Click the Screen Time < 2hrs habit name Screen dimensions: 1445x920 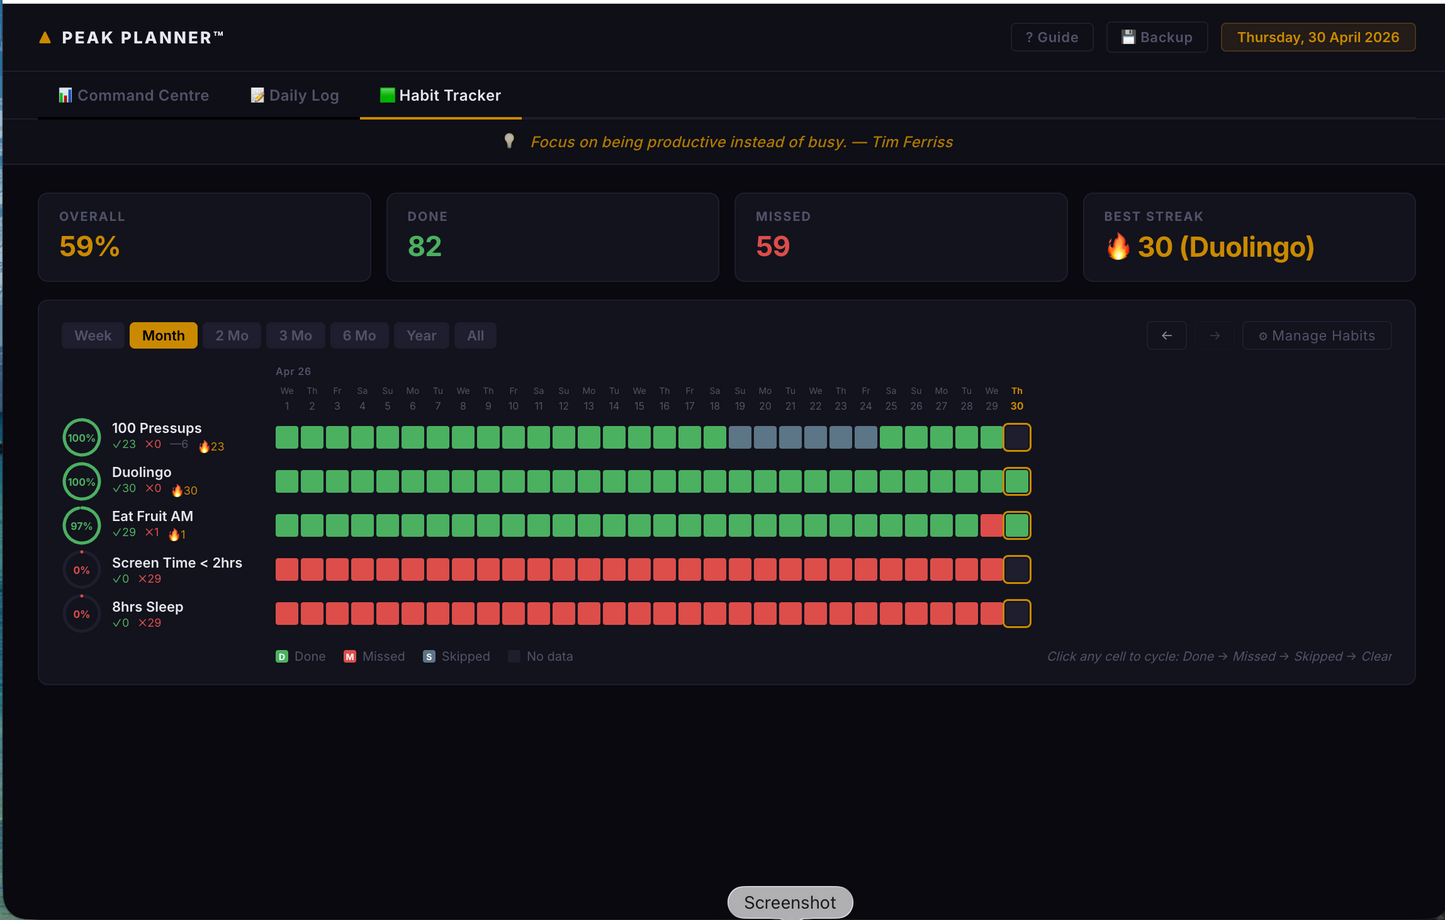click(x=177, y=563)
